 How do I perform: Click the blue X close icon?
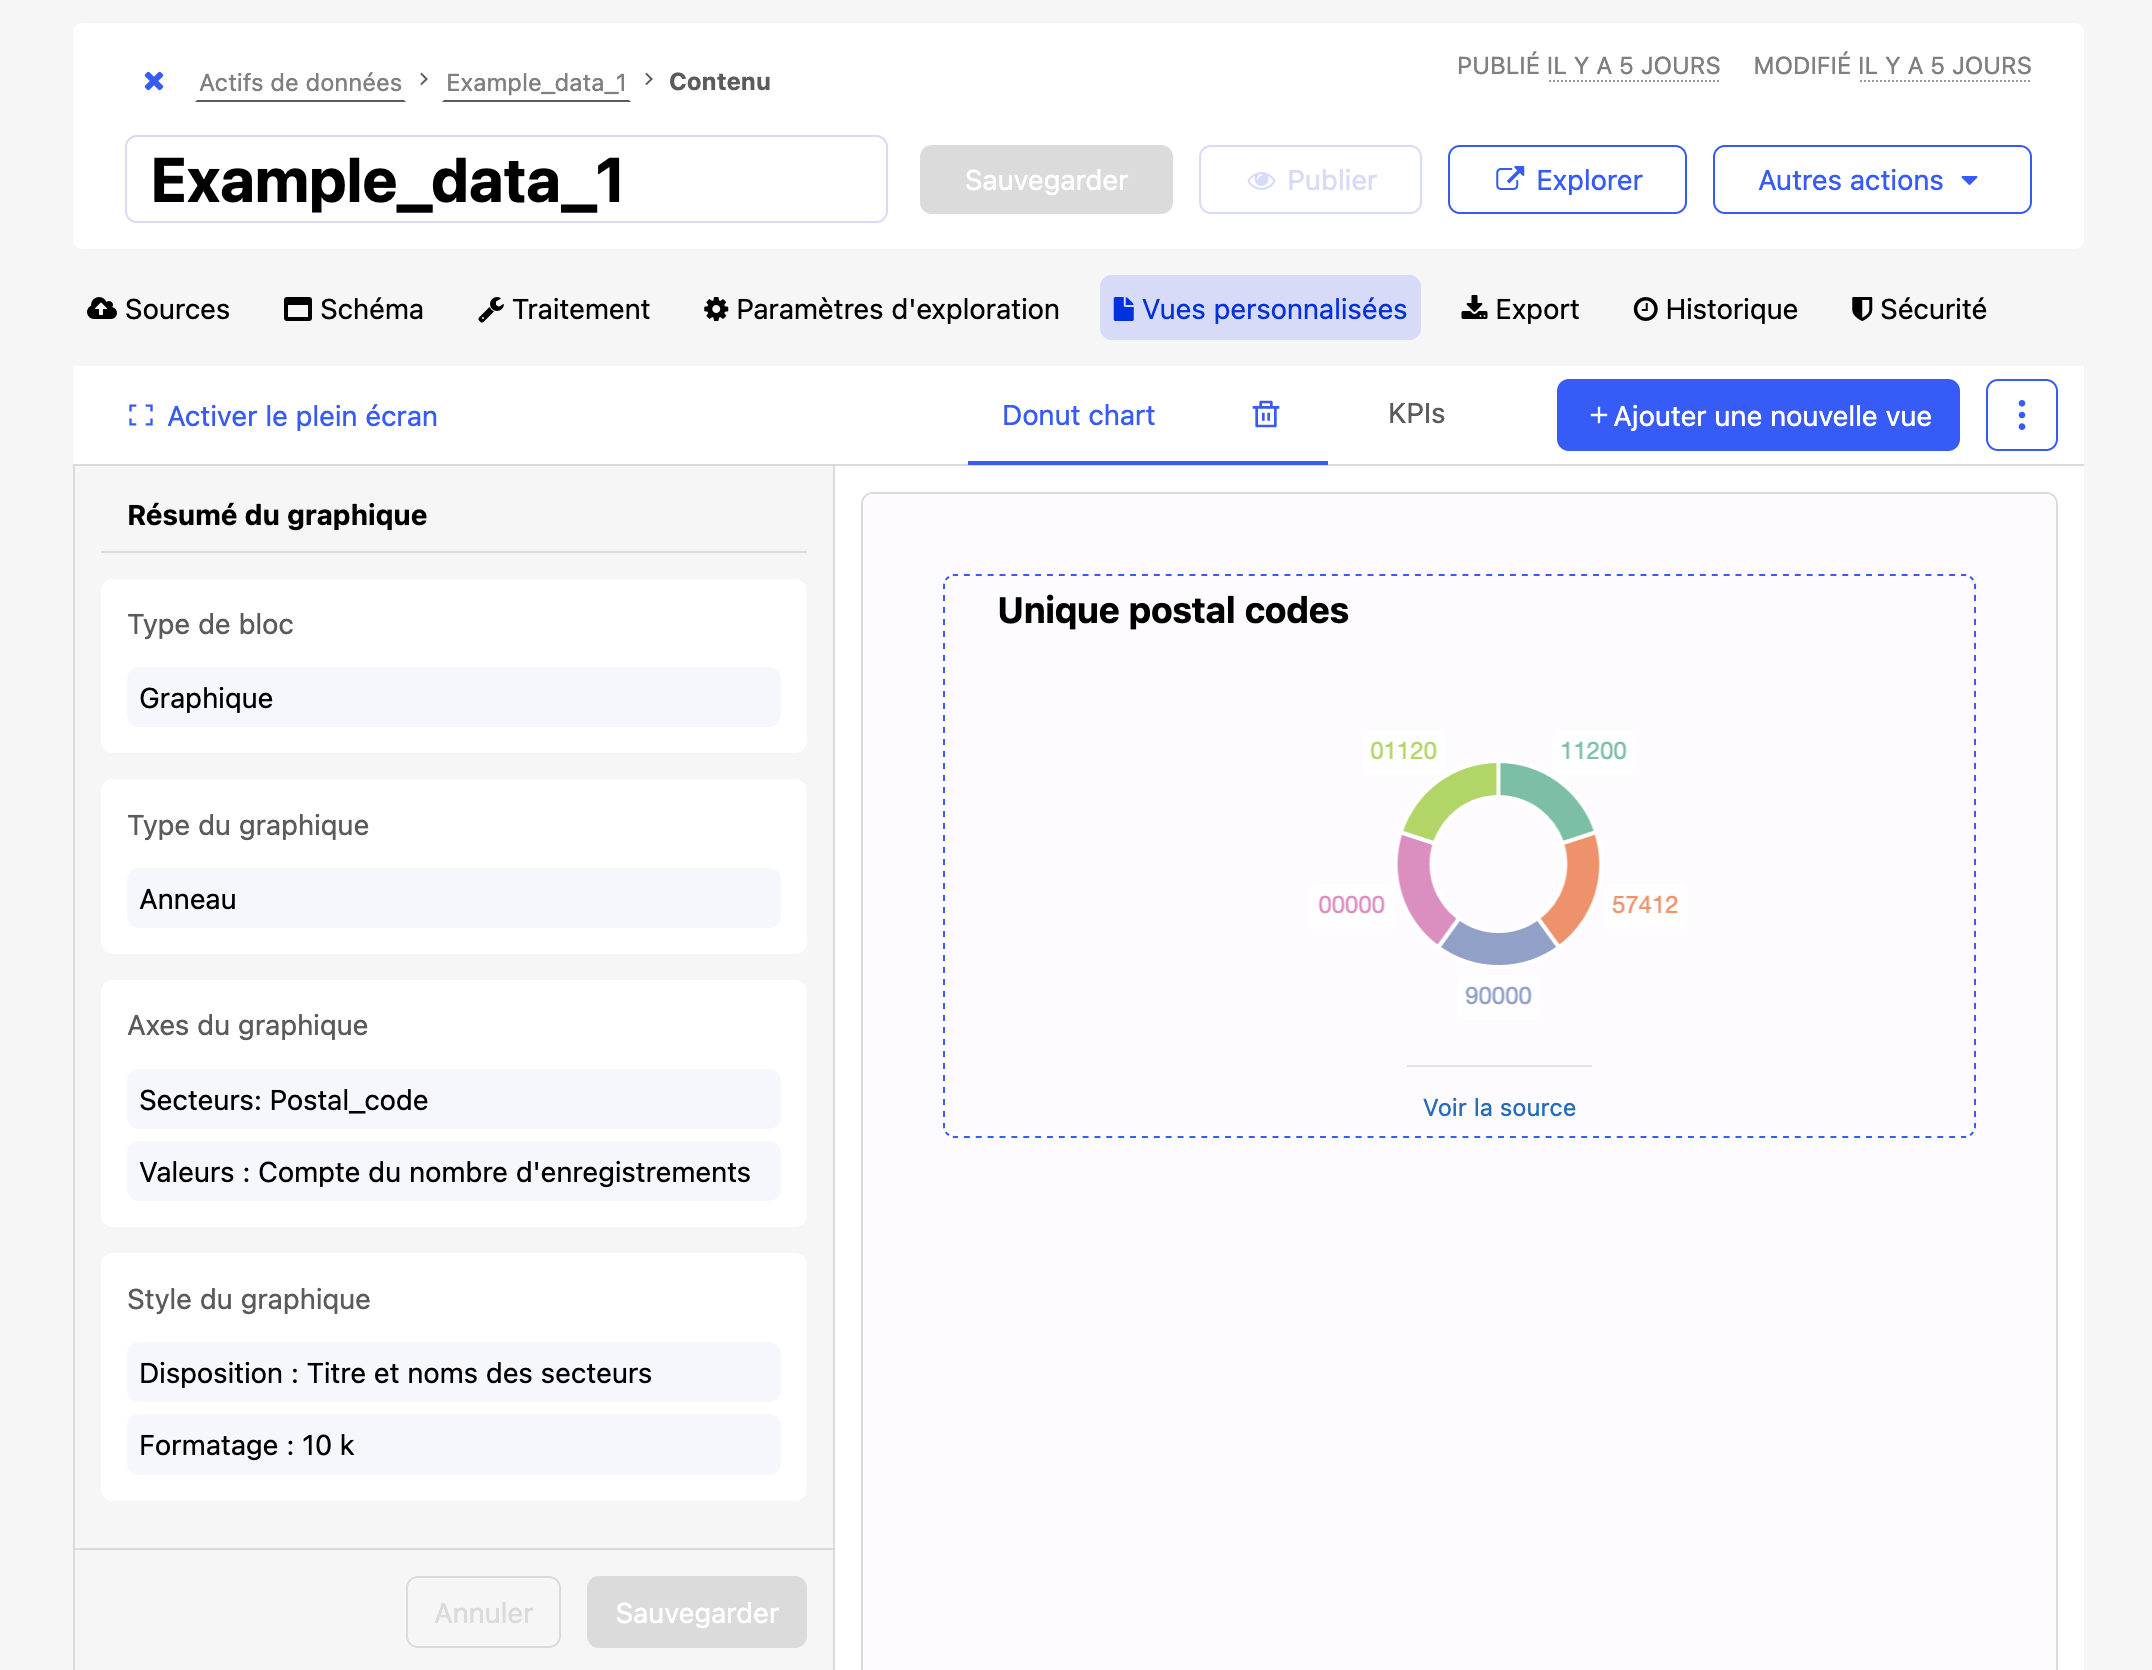(x=154, y=81)
